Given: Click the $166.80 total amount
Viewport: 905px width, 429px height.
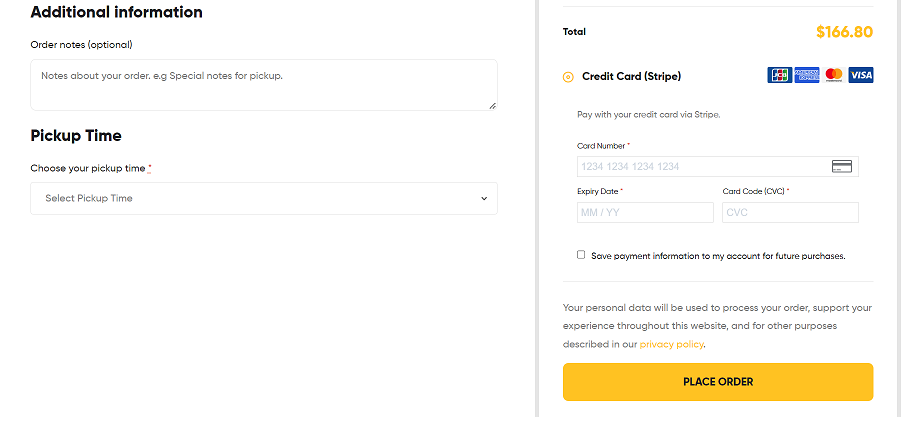Looking at the screenshot, I should tap(844, 32).
